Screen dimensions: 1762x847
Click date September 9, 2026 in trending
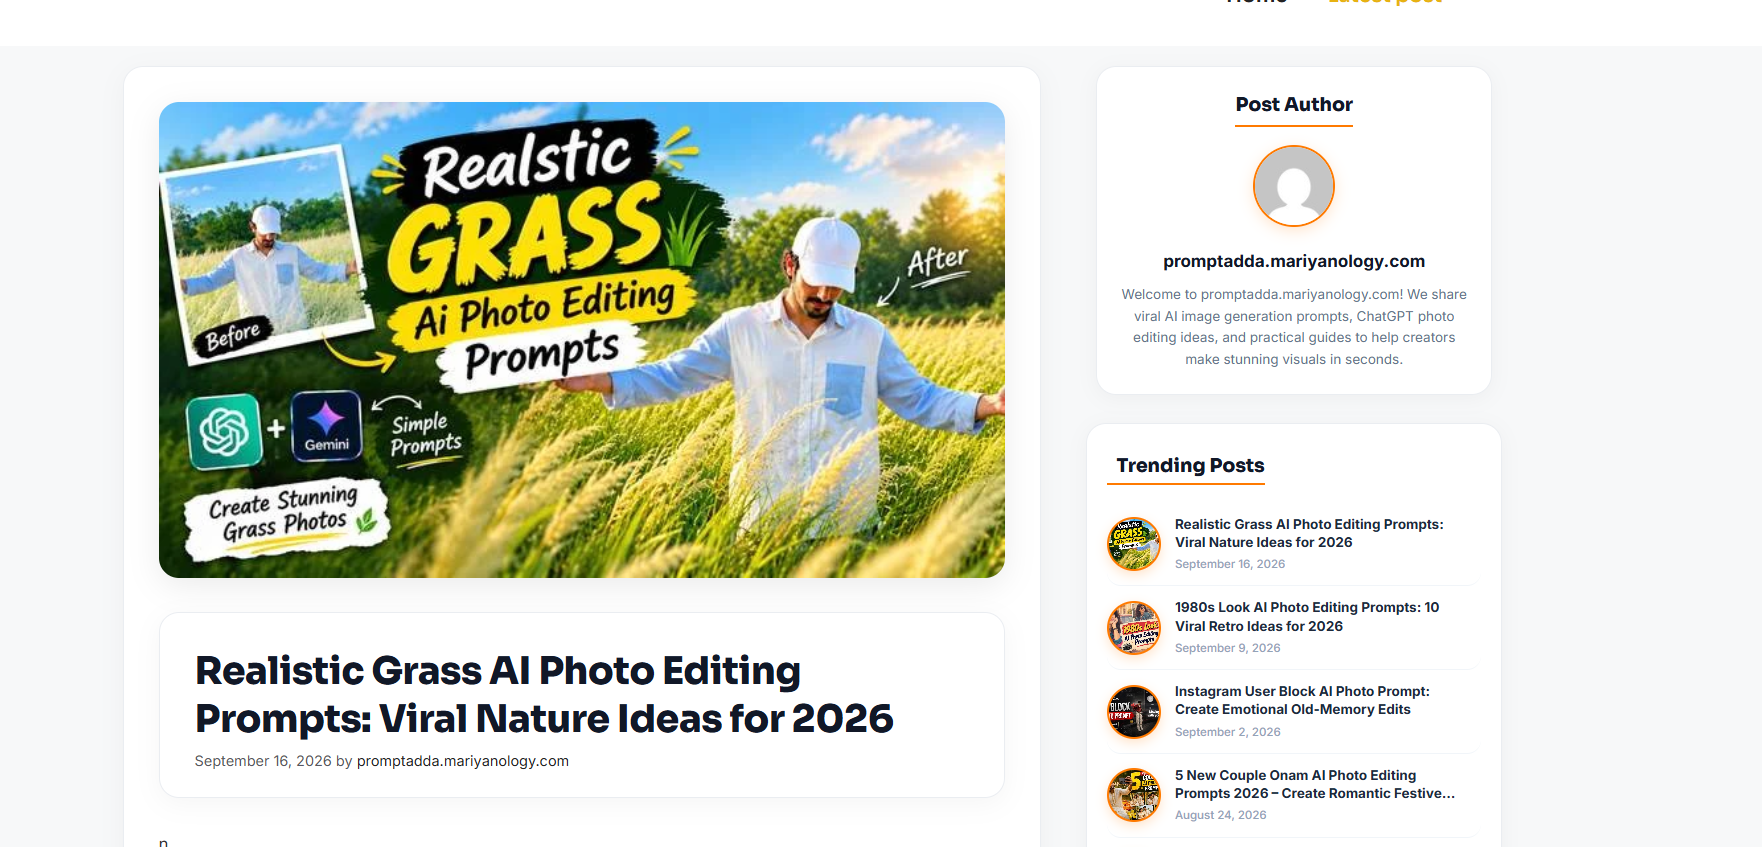click(x=1227, y=648)
